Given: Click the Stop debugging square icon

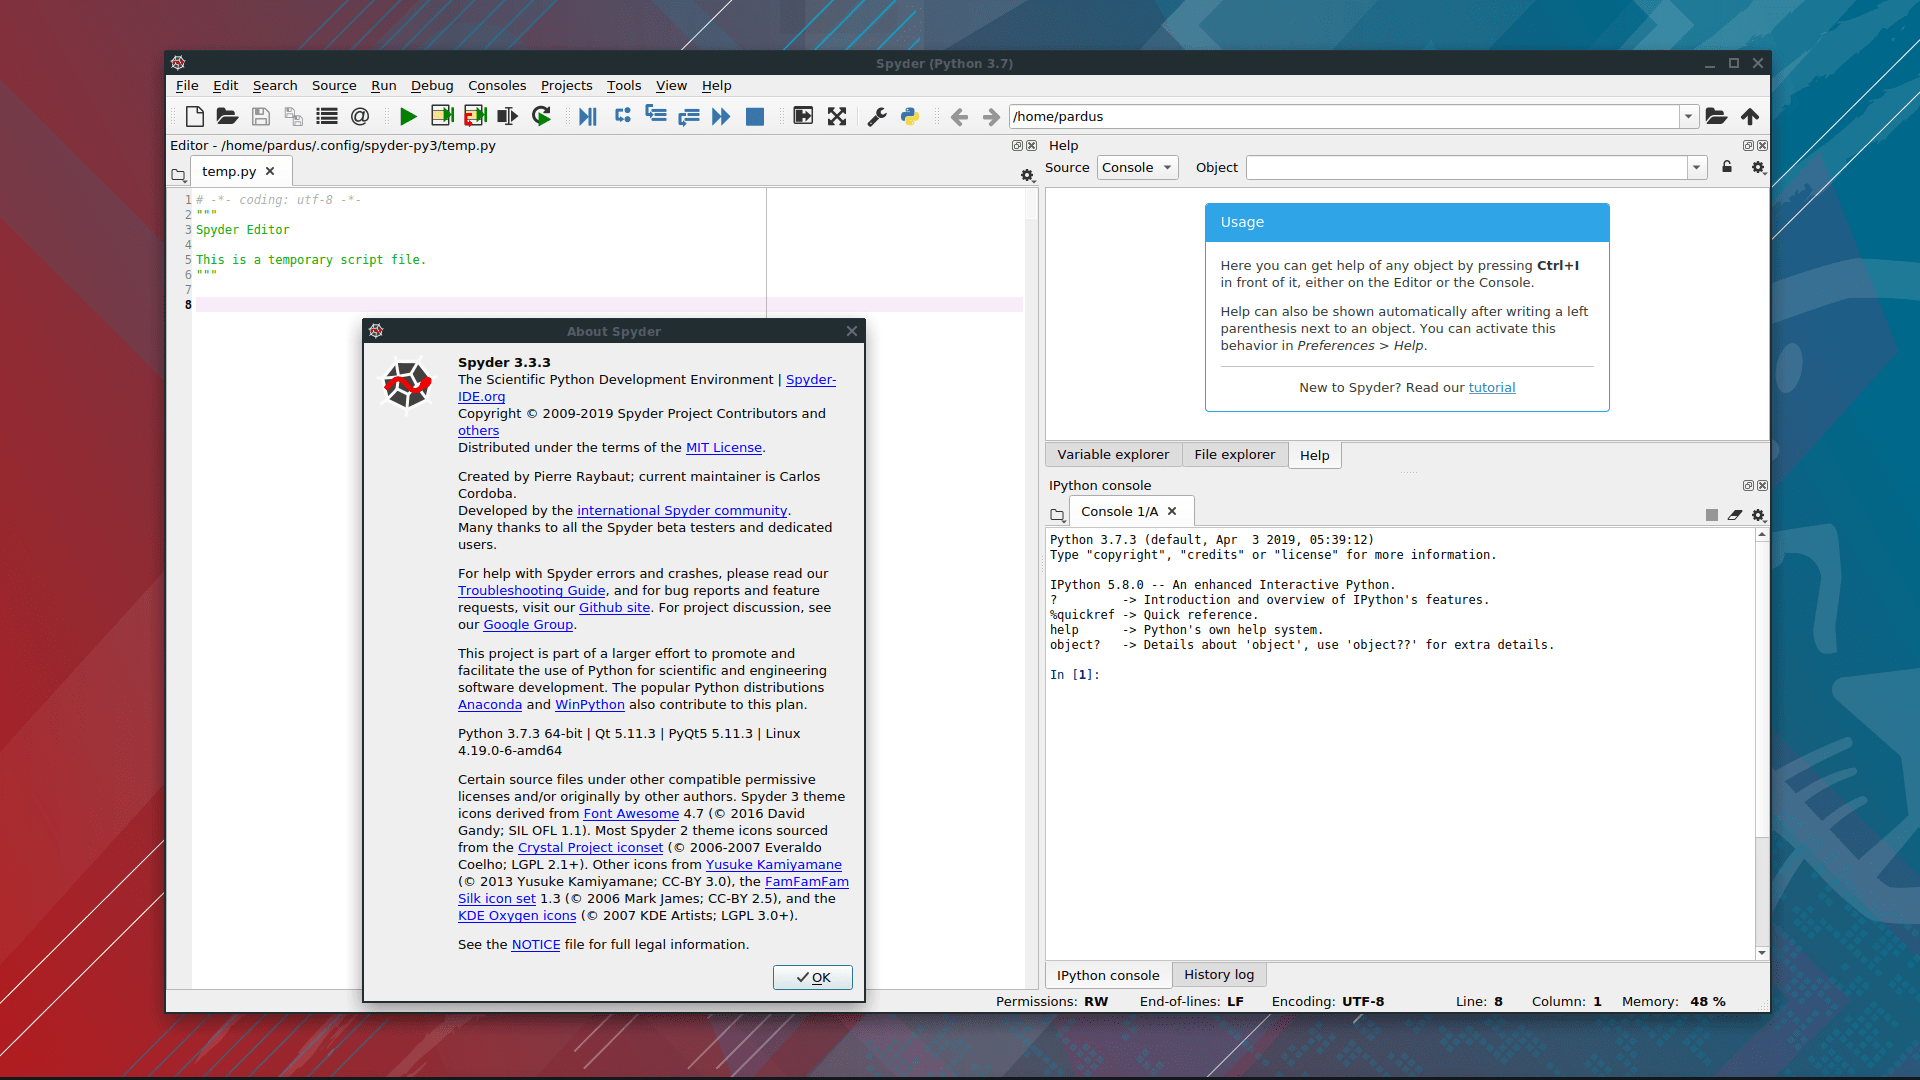Looking at the screenshot, I should [x=755, y=117].
